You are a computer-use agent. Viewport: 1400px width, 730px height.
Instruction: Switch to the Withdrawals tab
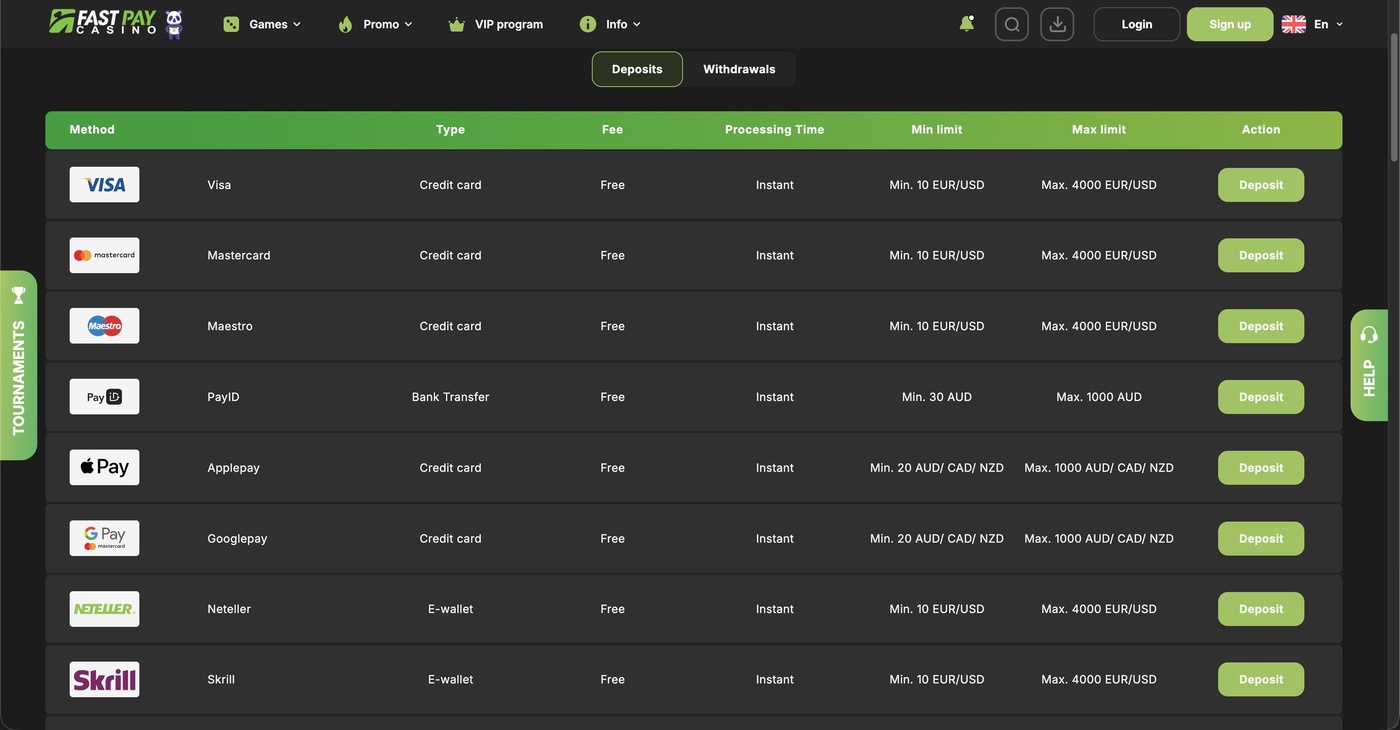(739, 69)
